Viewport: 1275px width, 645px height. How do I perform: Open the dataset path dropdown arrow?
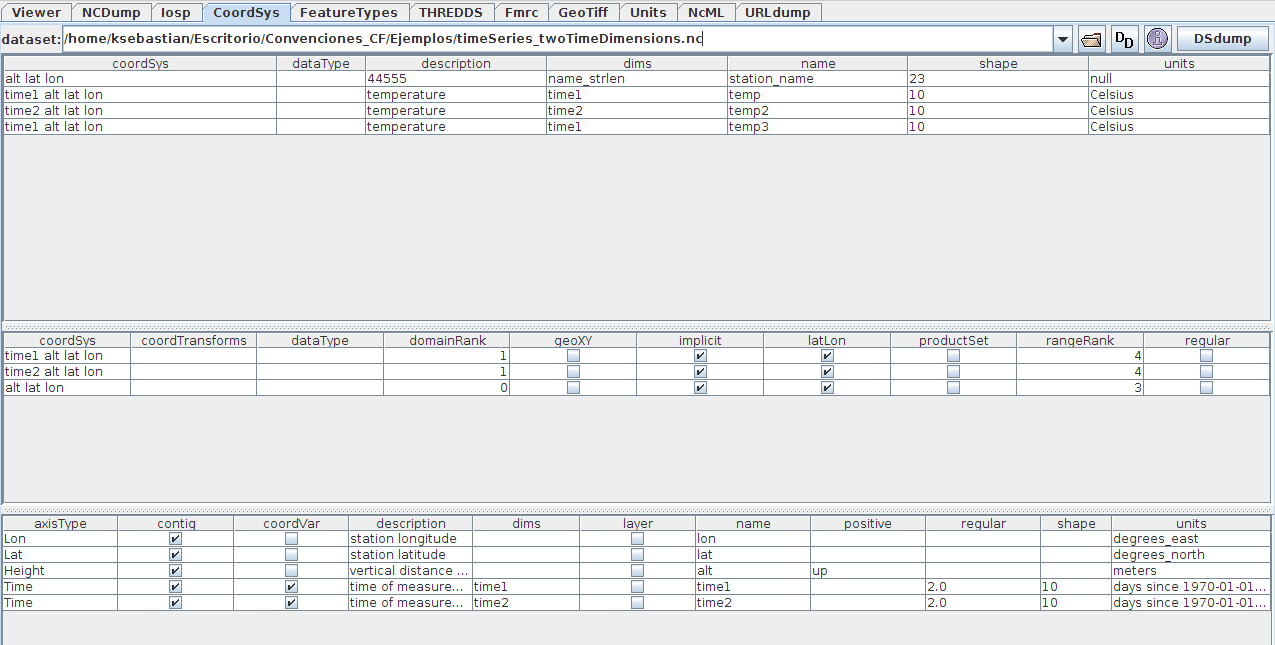1062,39
